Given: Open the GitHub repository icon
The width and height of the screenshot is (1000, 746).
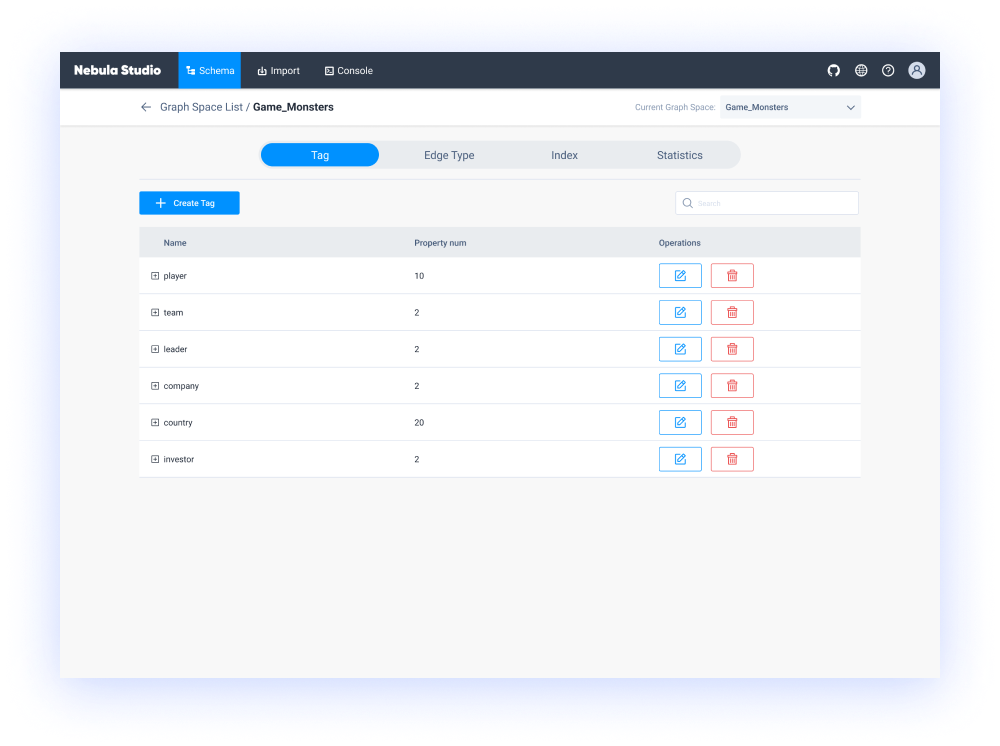Looking at the screenshot, I should point(833,70).
